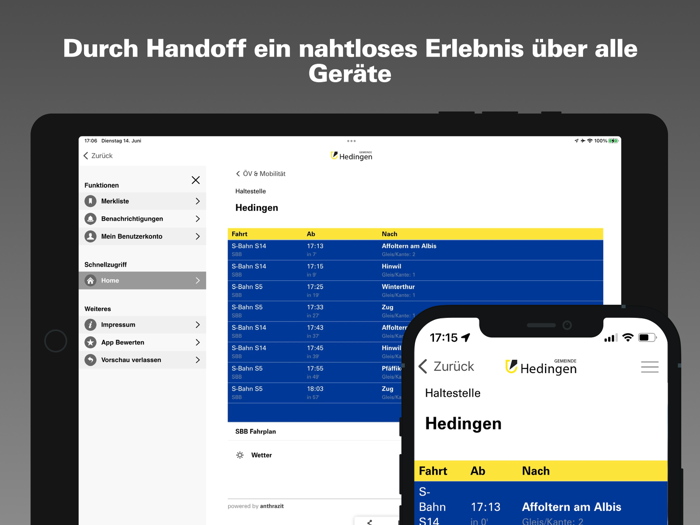Tap the Benachrichtigungen bell icon
The height and width of the screenshot is (525, 700).
click(91, 219)
